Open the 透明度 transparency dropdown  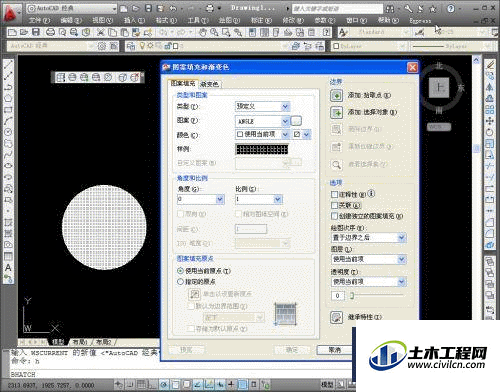pos(402,282)
